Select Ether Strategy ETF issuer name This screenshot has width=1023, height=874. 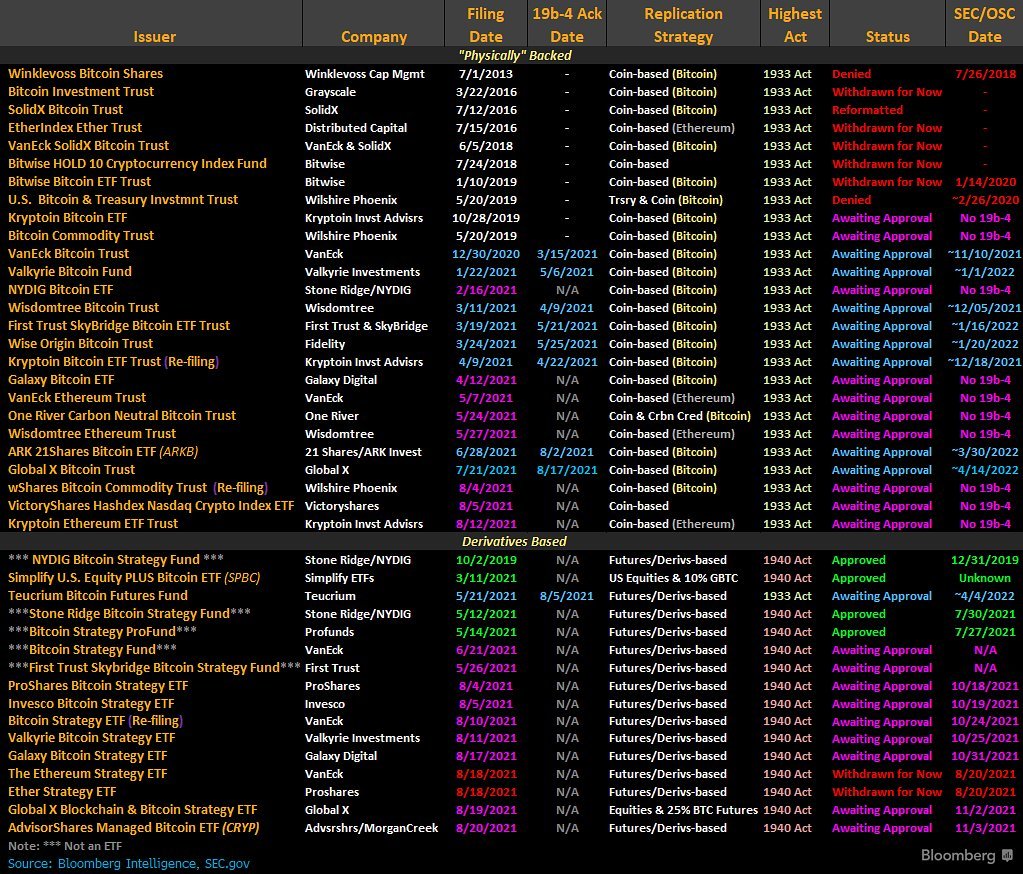coord(62,792)
